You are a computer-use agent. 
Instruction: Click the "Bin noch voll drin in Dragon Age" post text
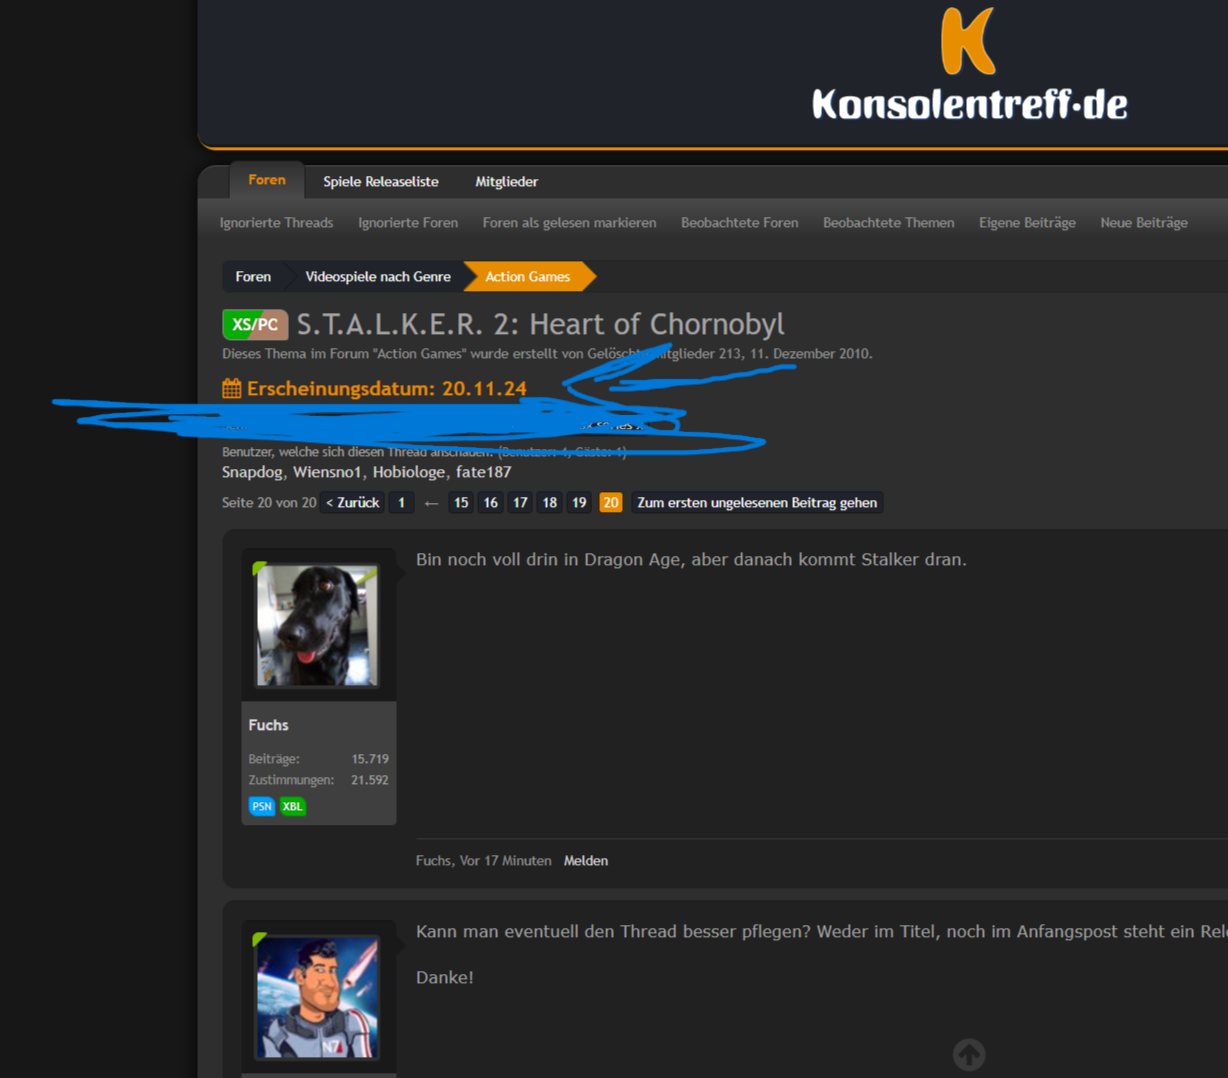tap(691, 559)
